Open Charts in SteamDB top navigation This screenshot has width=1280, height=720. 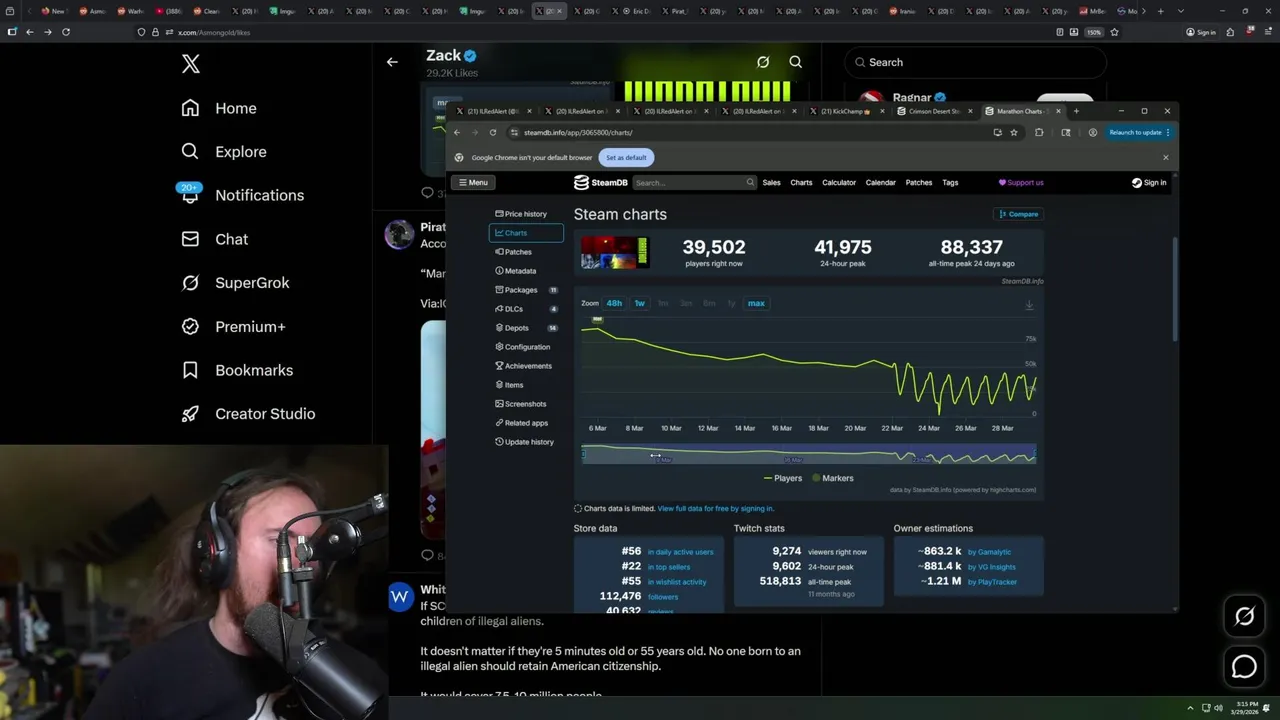click(x=801, y=183)
